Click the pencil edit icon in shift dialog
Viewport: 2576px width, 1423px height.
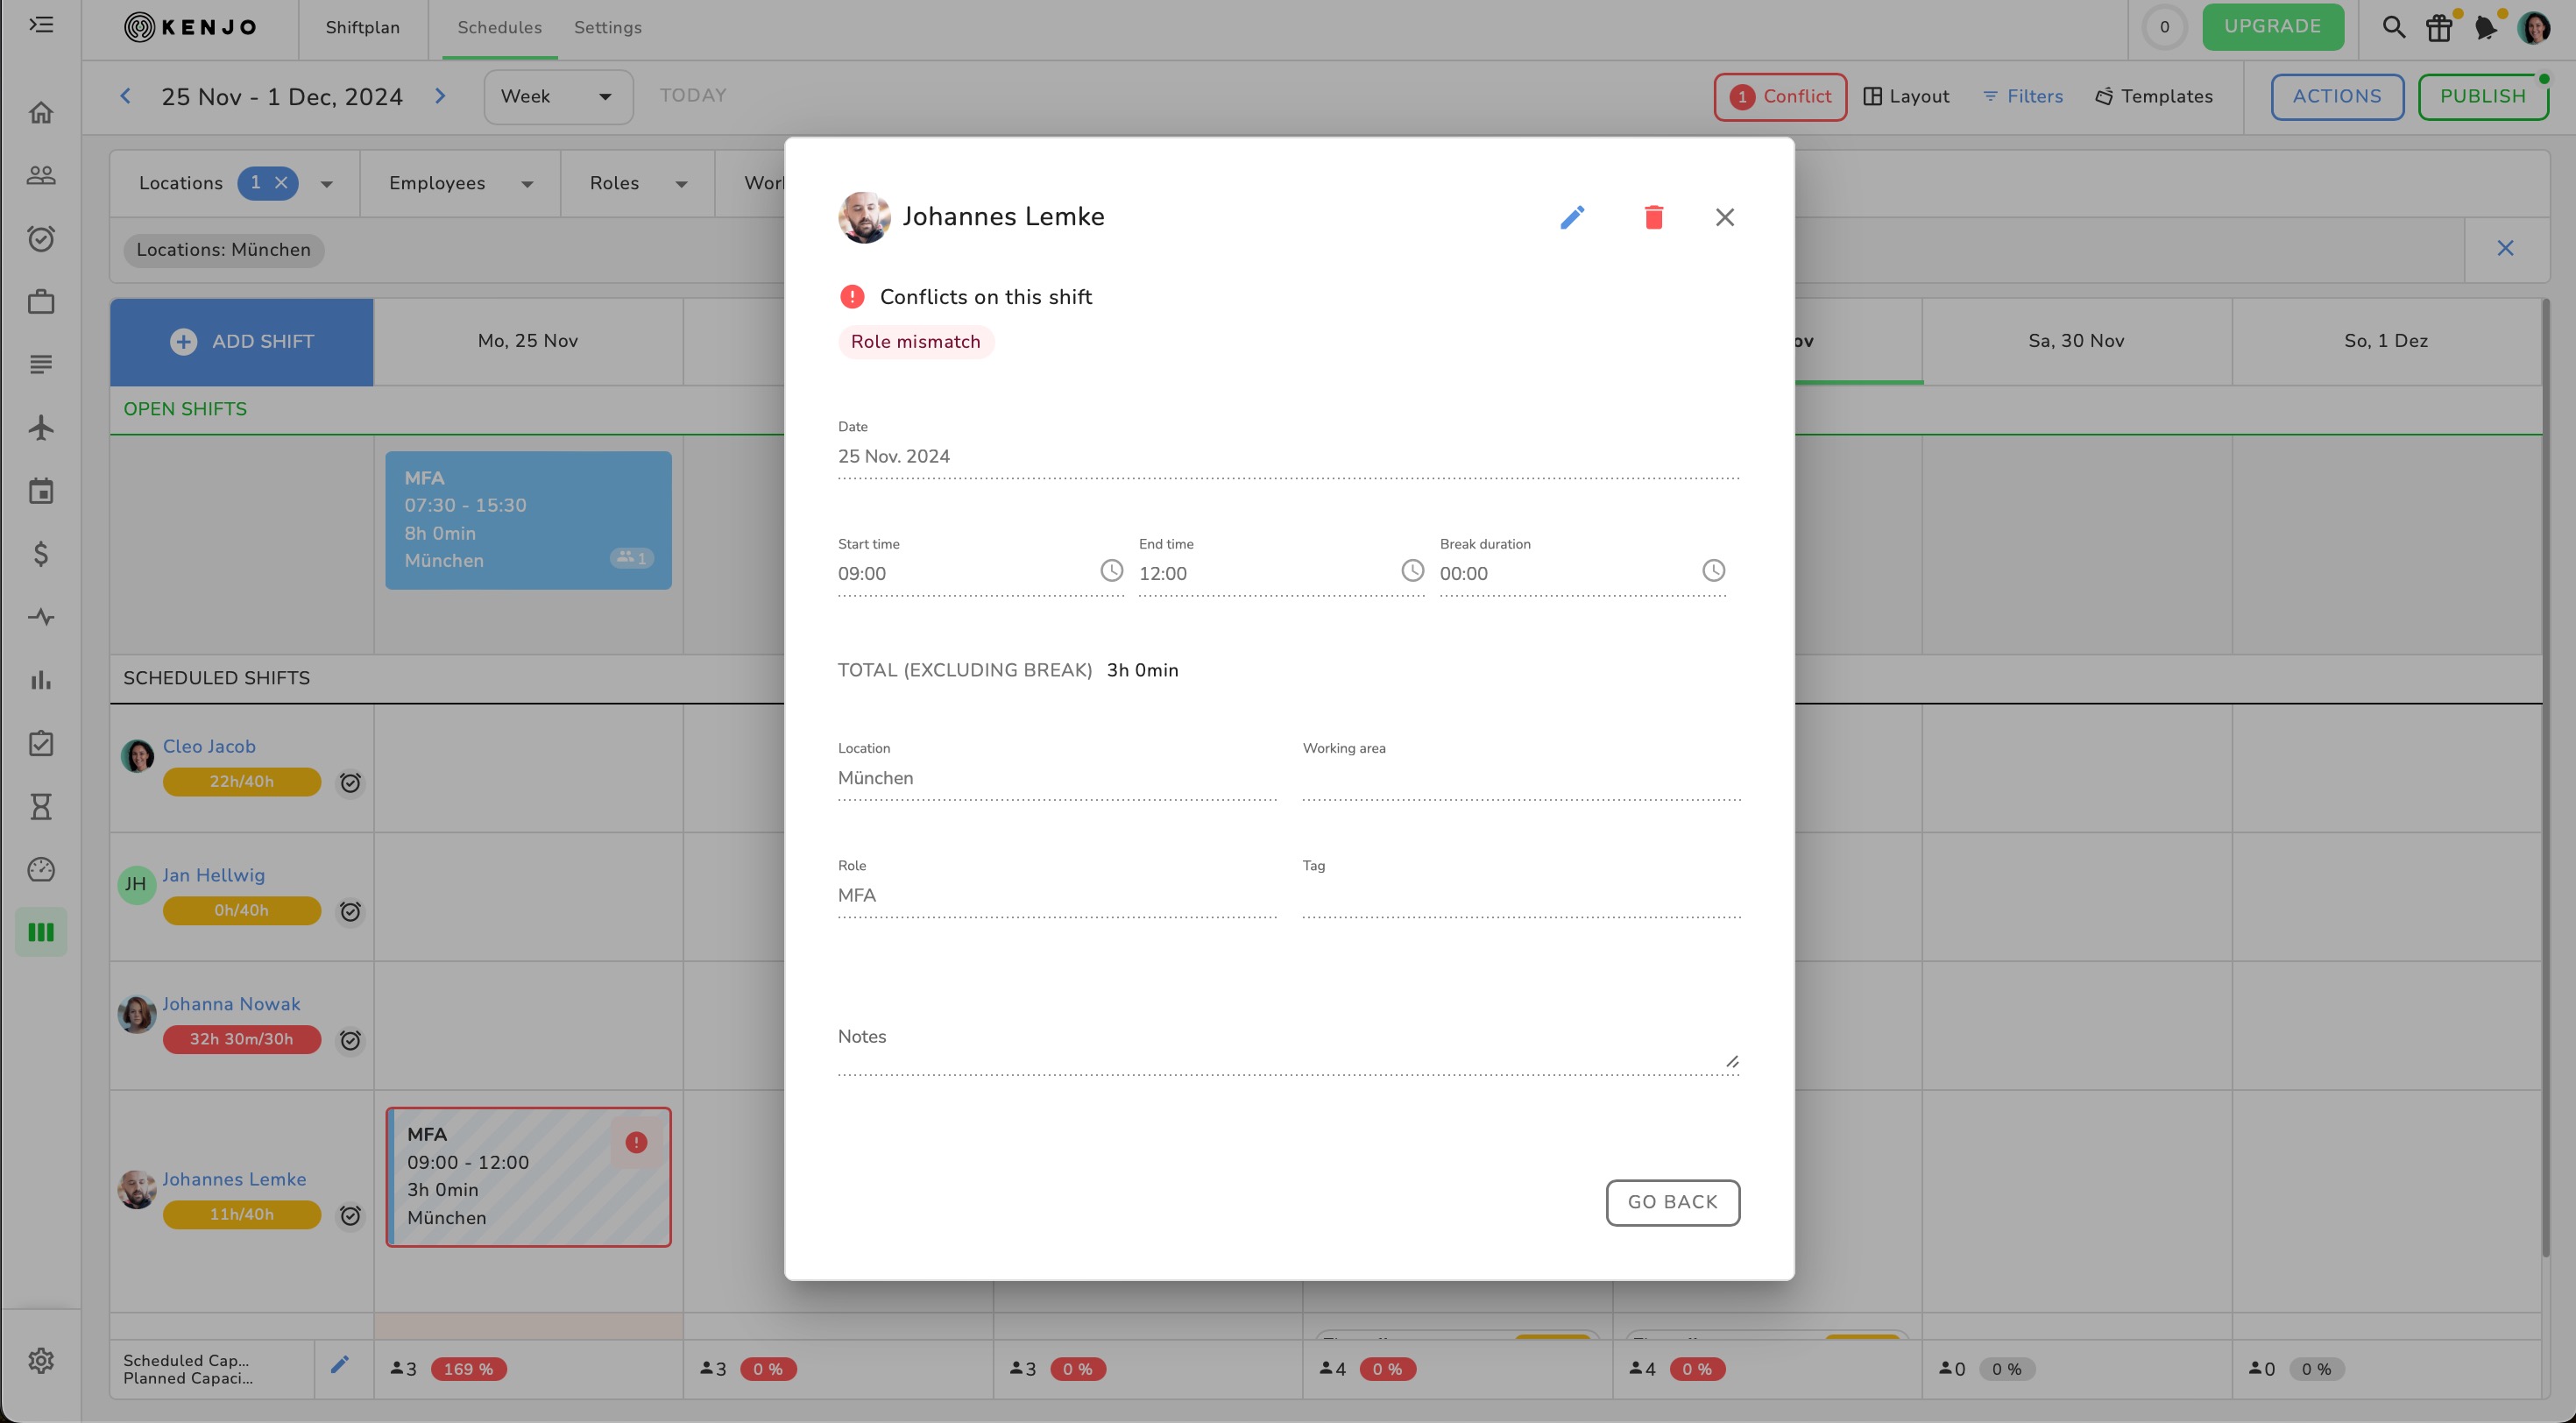1572,217
